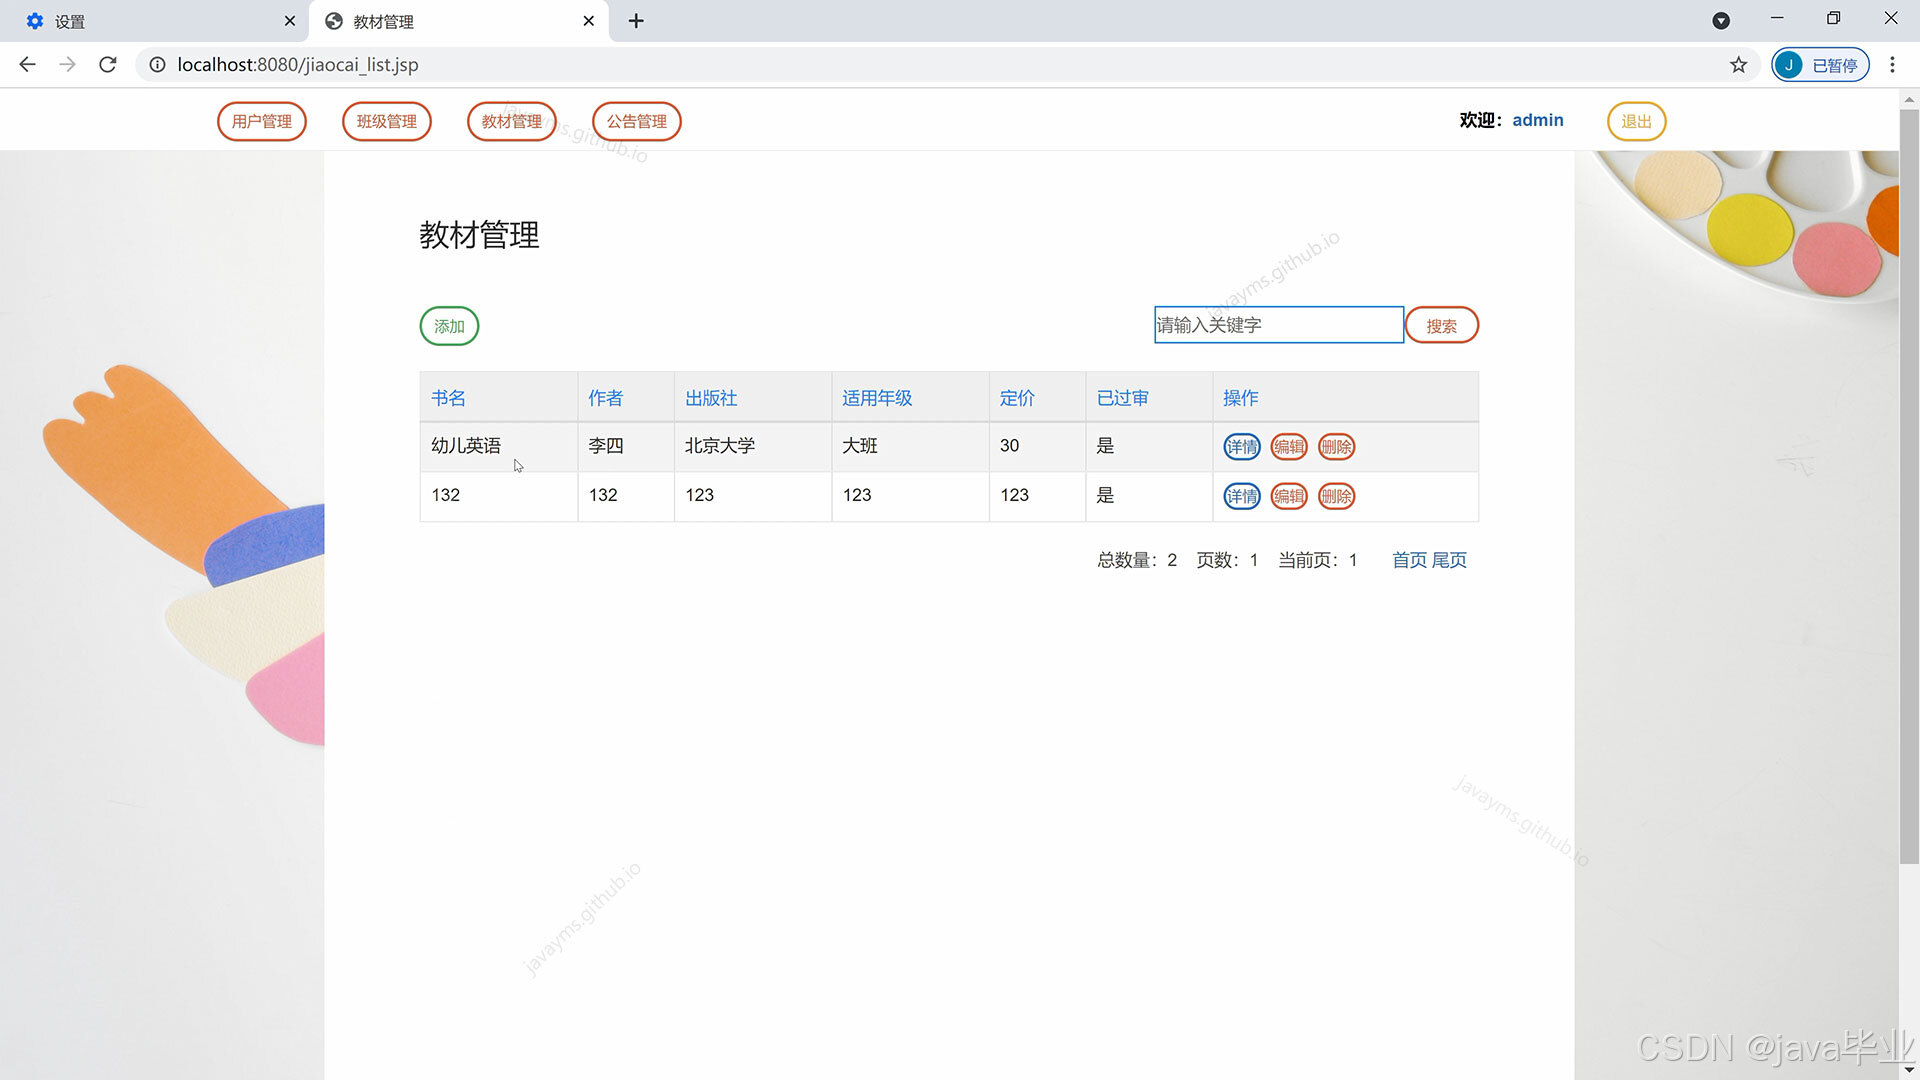The height and width of the screenshot is (1080, 1920).
Task: Click the page's vertical scrollbar thumb
Action: pos(1909,485)
